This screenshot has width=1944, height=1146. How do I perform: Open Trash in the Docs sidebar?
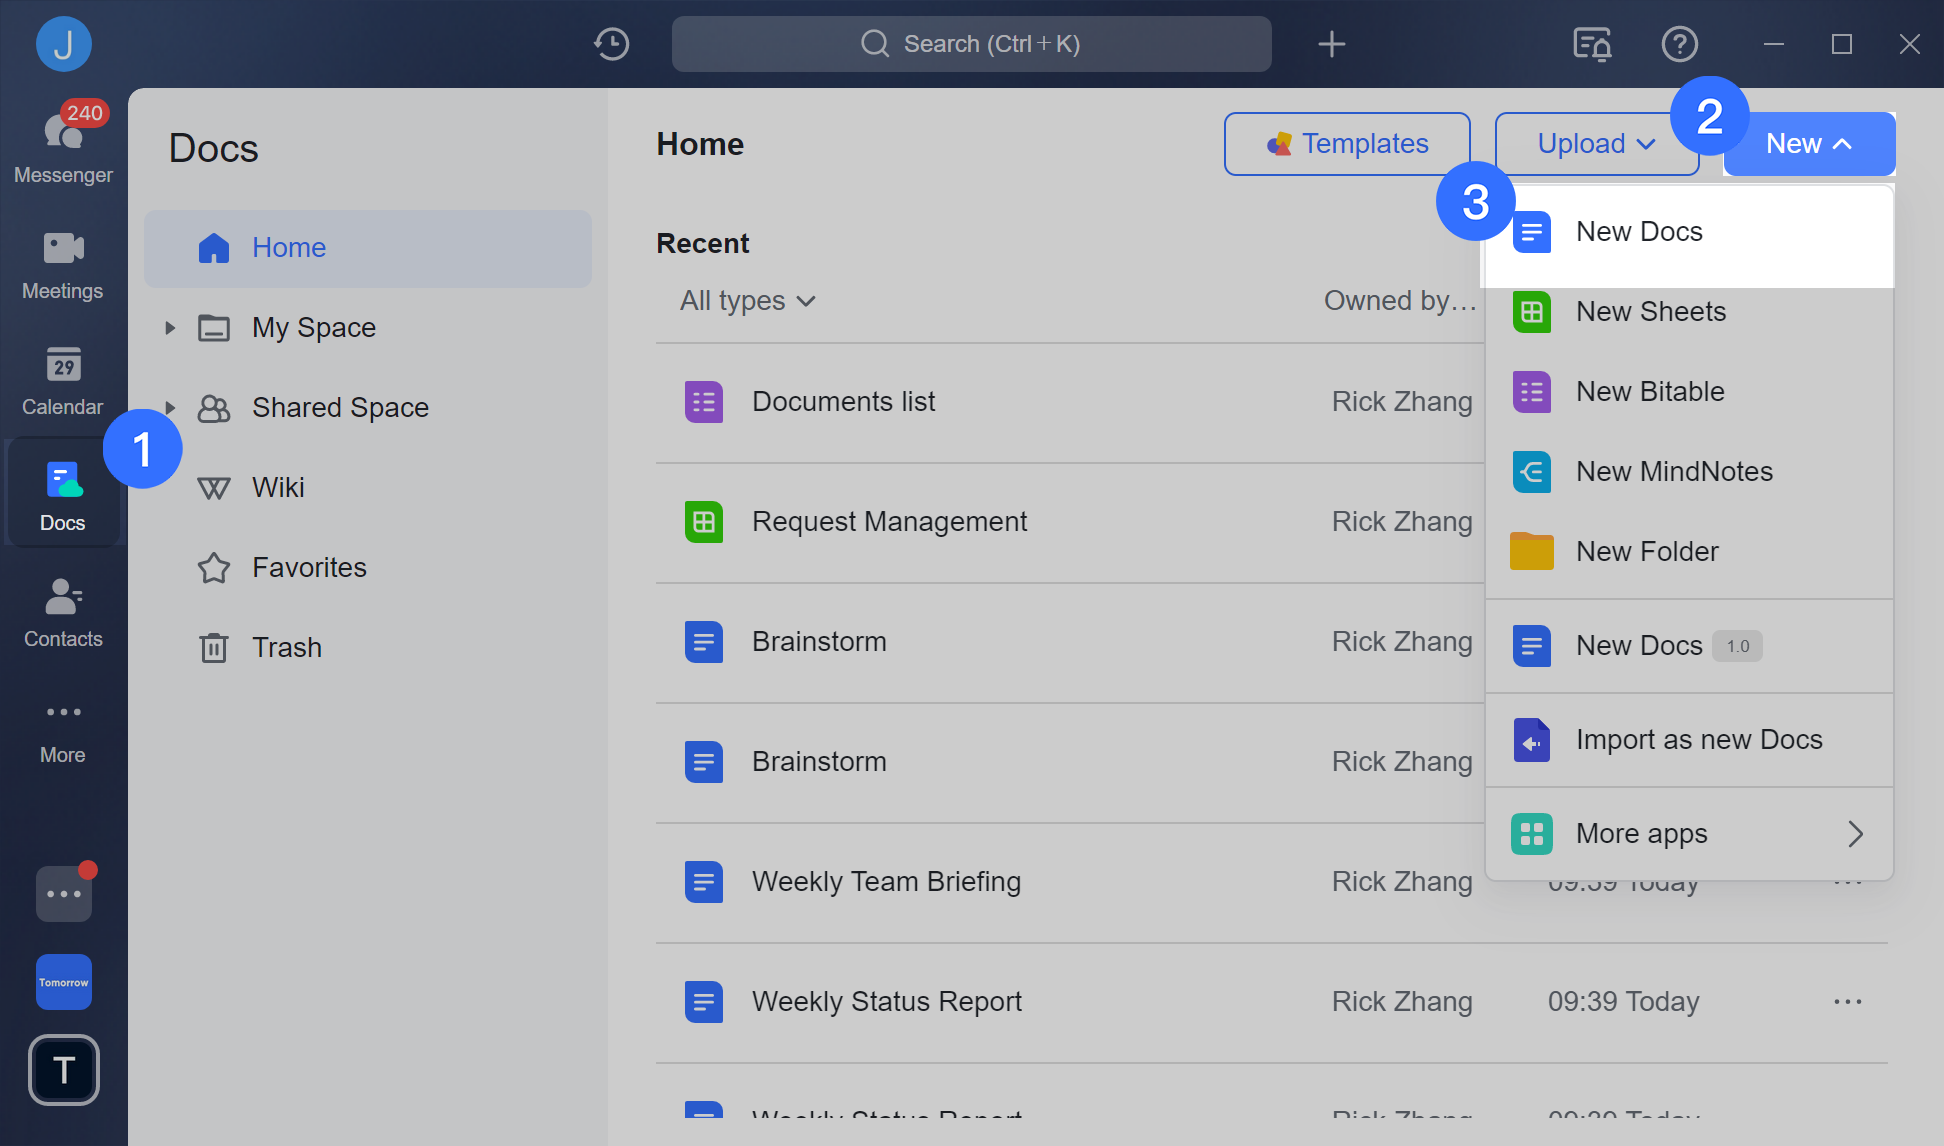286,647
